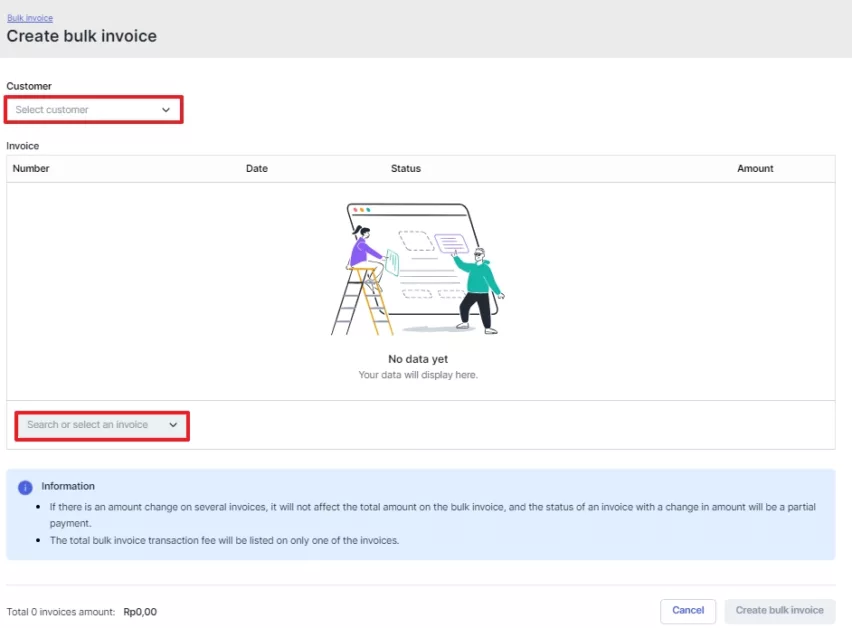Click the chevron in invoice search field
Viewport: 852px width, 628px height.
pyautogui.click(x=173, y=425)
